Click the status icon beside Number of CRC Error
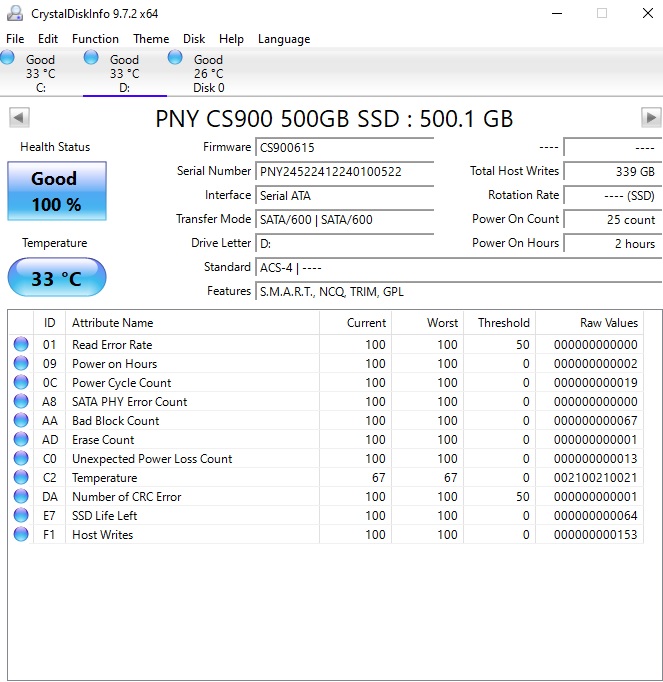 point(21,497)
